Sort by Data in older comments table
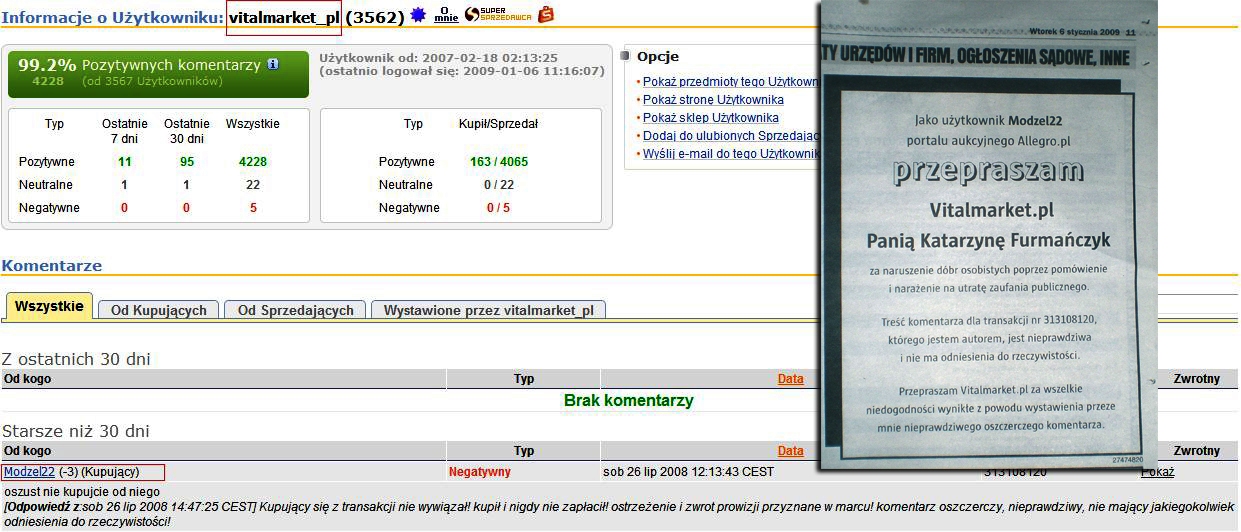The width and height of the screenshot is (1241, 532). (x=790, y=451)
